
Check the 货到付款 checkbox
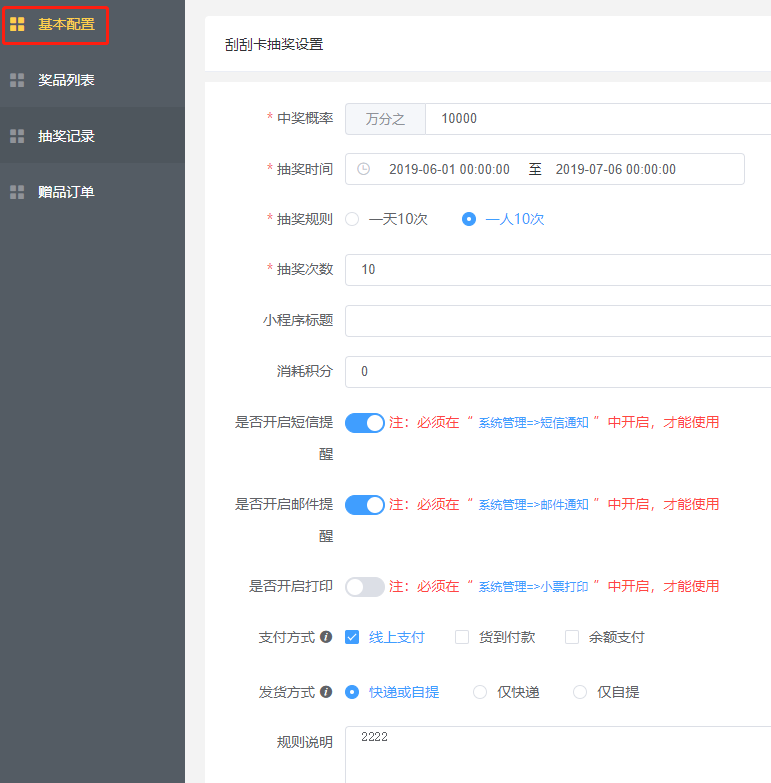click(x=462, y=637)
